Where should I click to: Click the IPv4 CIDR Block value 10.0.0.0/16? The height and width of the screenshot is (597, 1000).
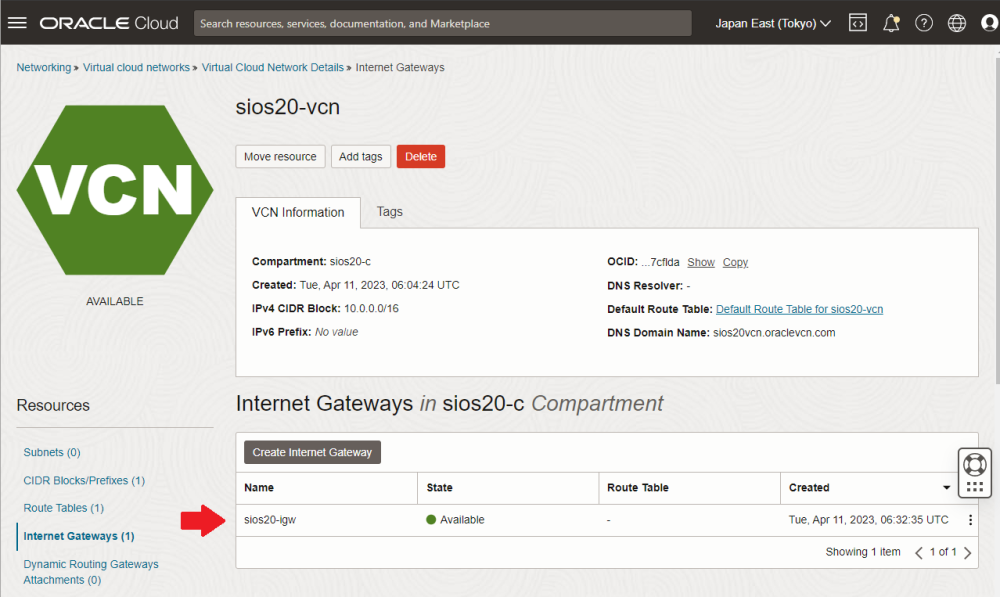point(371,309)
